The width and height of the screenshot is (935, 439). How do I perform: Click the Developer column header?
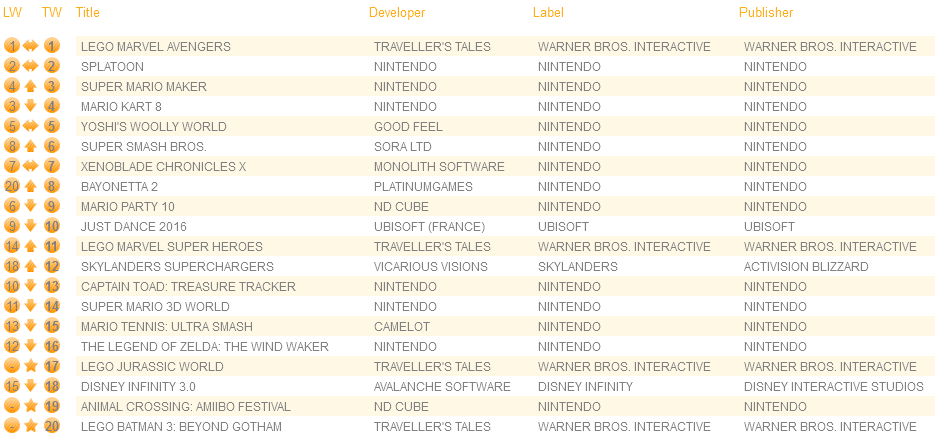[x=397, y=13]
